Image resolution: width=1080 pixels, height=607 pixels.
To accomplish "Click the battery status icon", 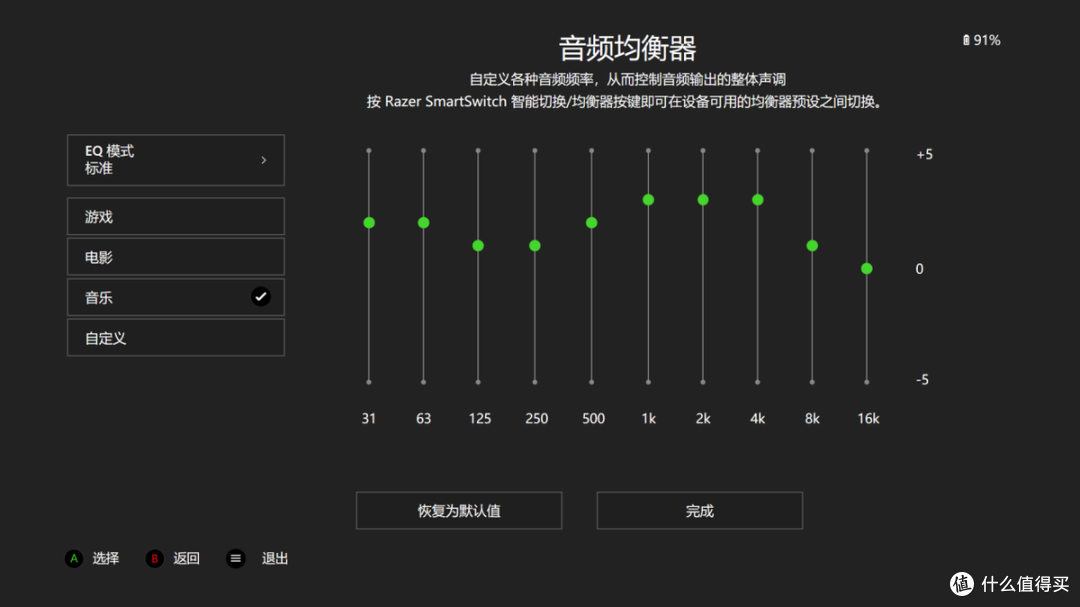I will click(966, 40).
